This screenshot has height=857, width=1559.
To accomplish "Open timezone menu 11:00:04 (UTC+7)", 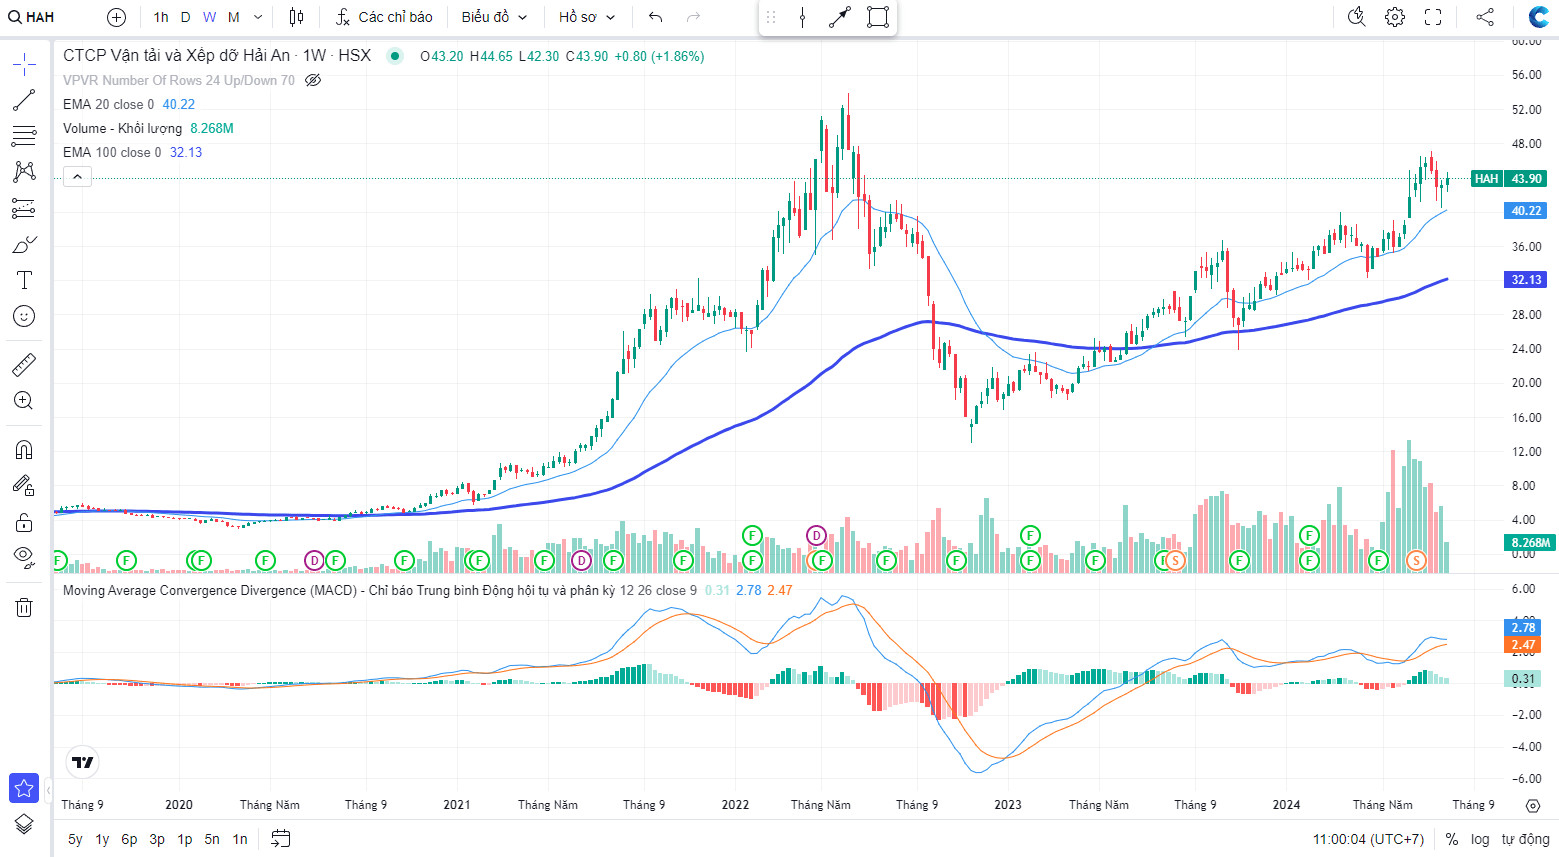I will click(x=1368, y=839).
